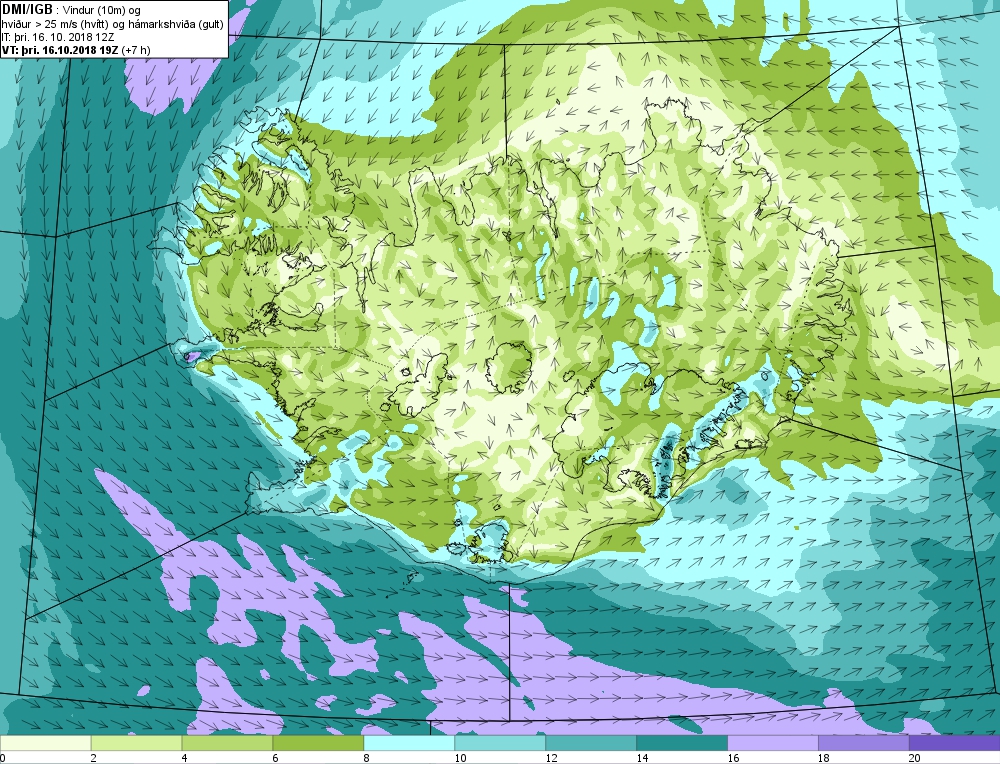The image size is (1000, 764).
Task: Click the legend scale label "8"
Action: tap(366, 758)
